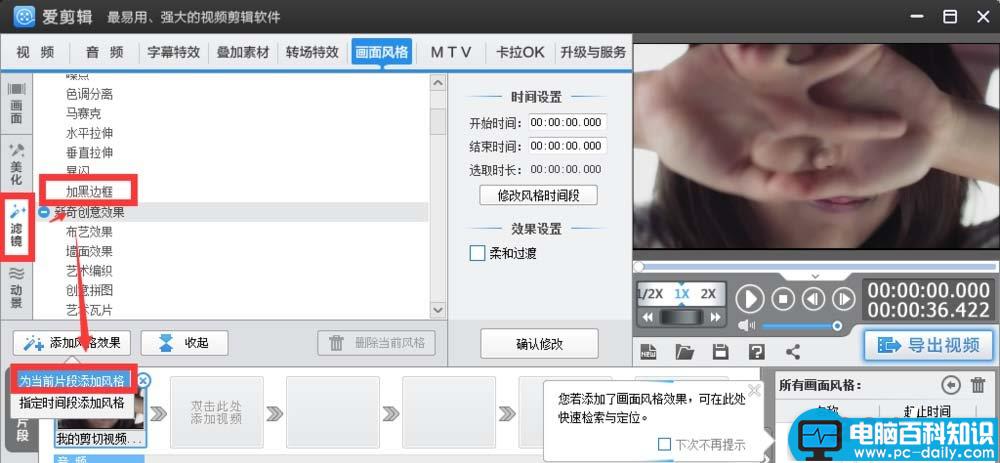The height and width of the screenshot is (463, 1000).
Task: Click the 收起 button
Action: pyautogui.click(x=184, y=343)
